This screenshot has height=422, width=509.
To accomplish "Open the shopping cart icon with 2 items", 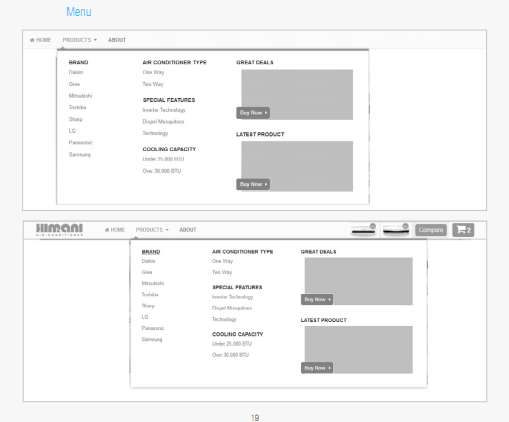I will click(x=463, y=230).
